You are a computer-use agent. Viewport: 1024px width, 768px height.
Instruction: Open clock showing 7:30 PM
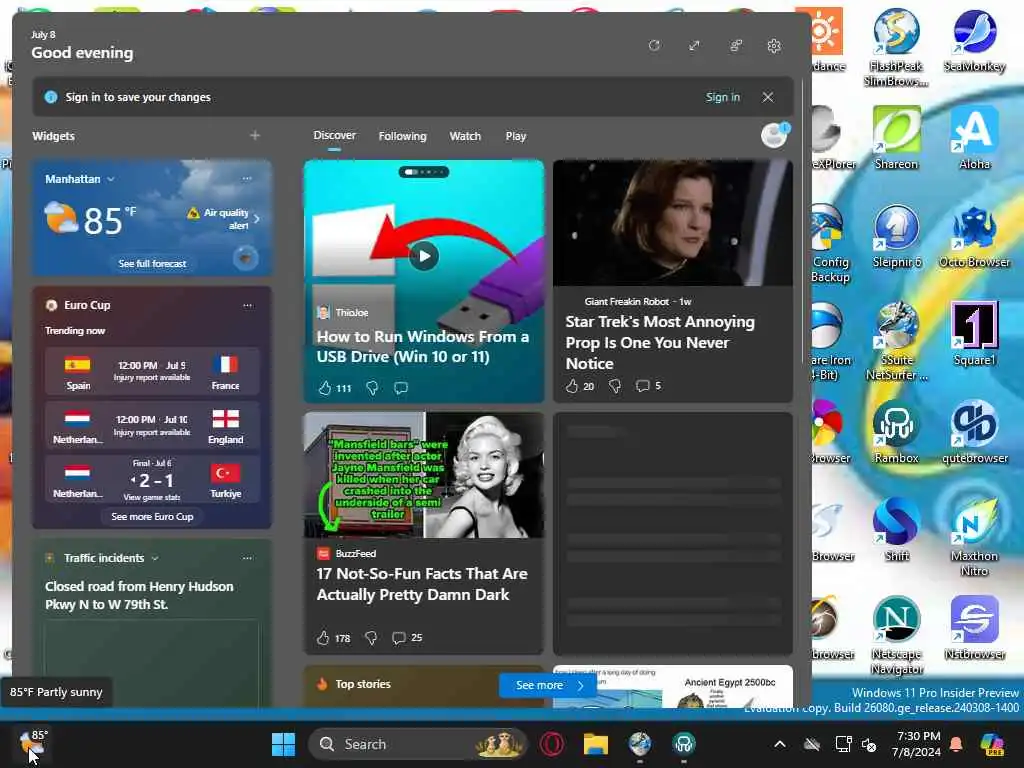point(917,744)
